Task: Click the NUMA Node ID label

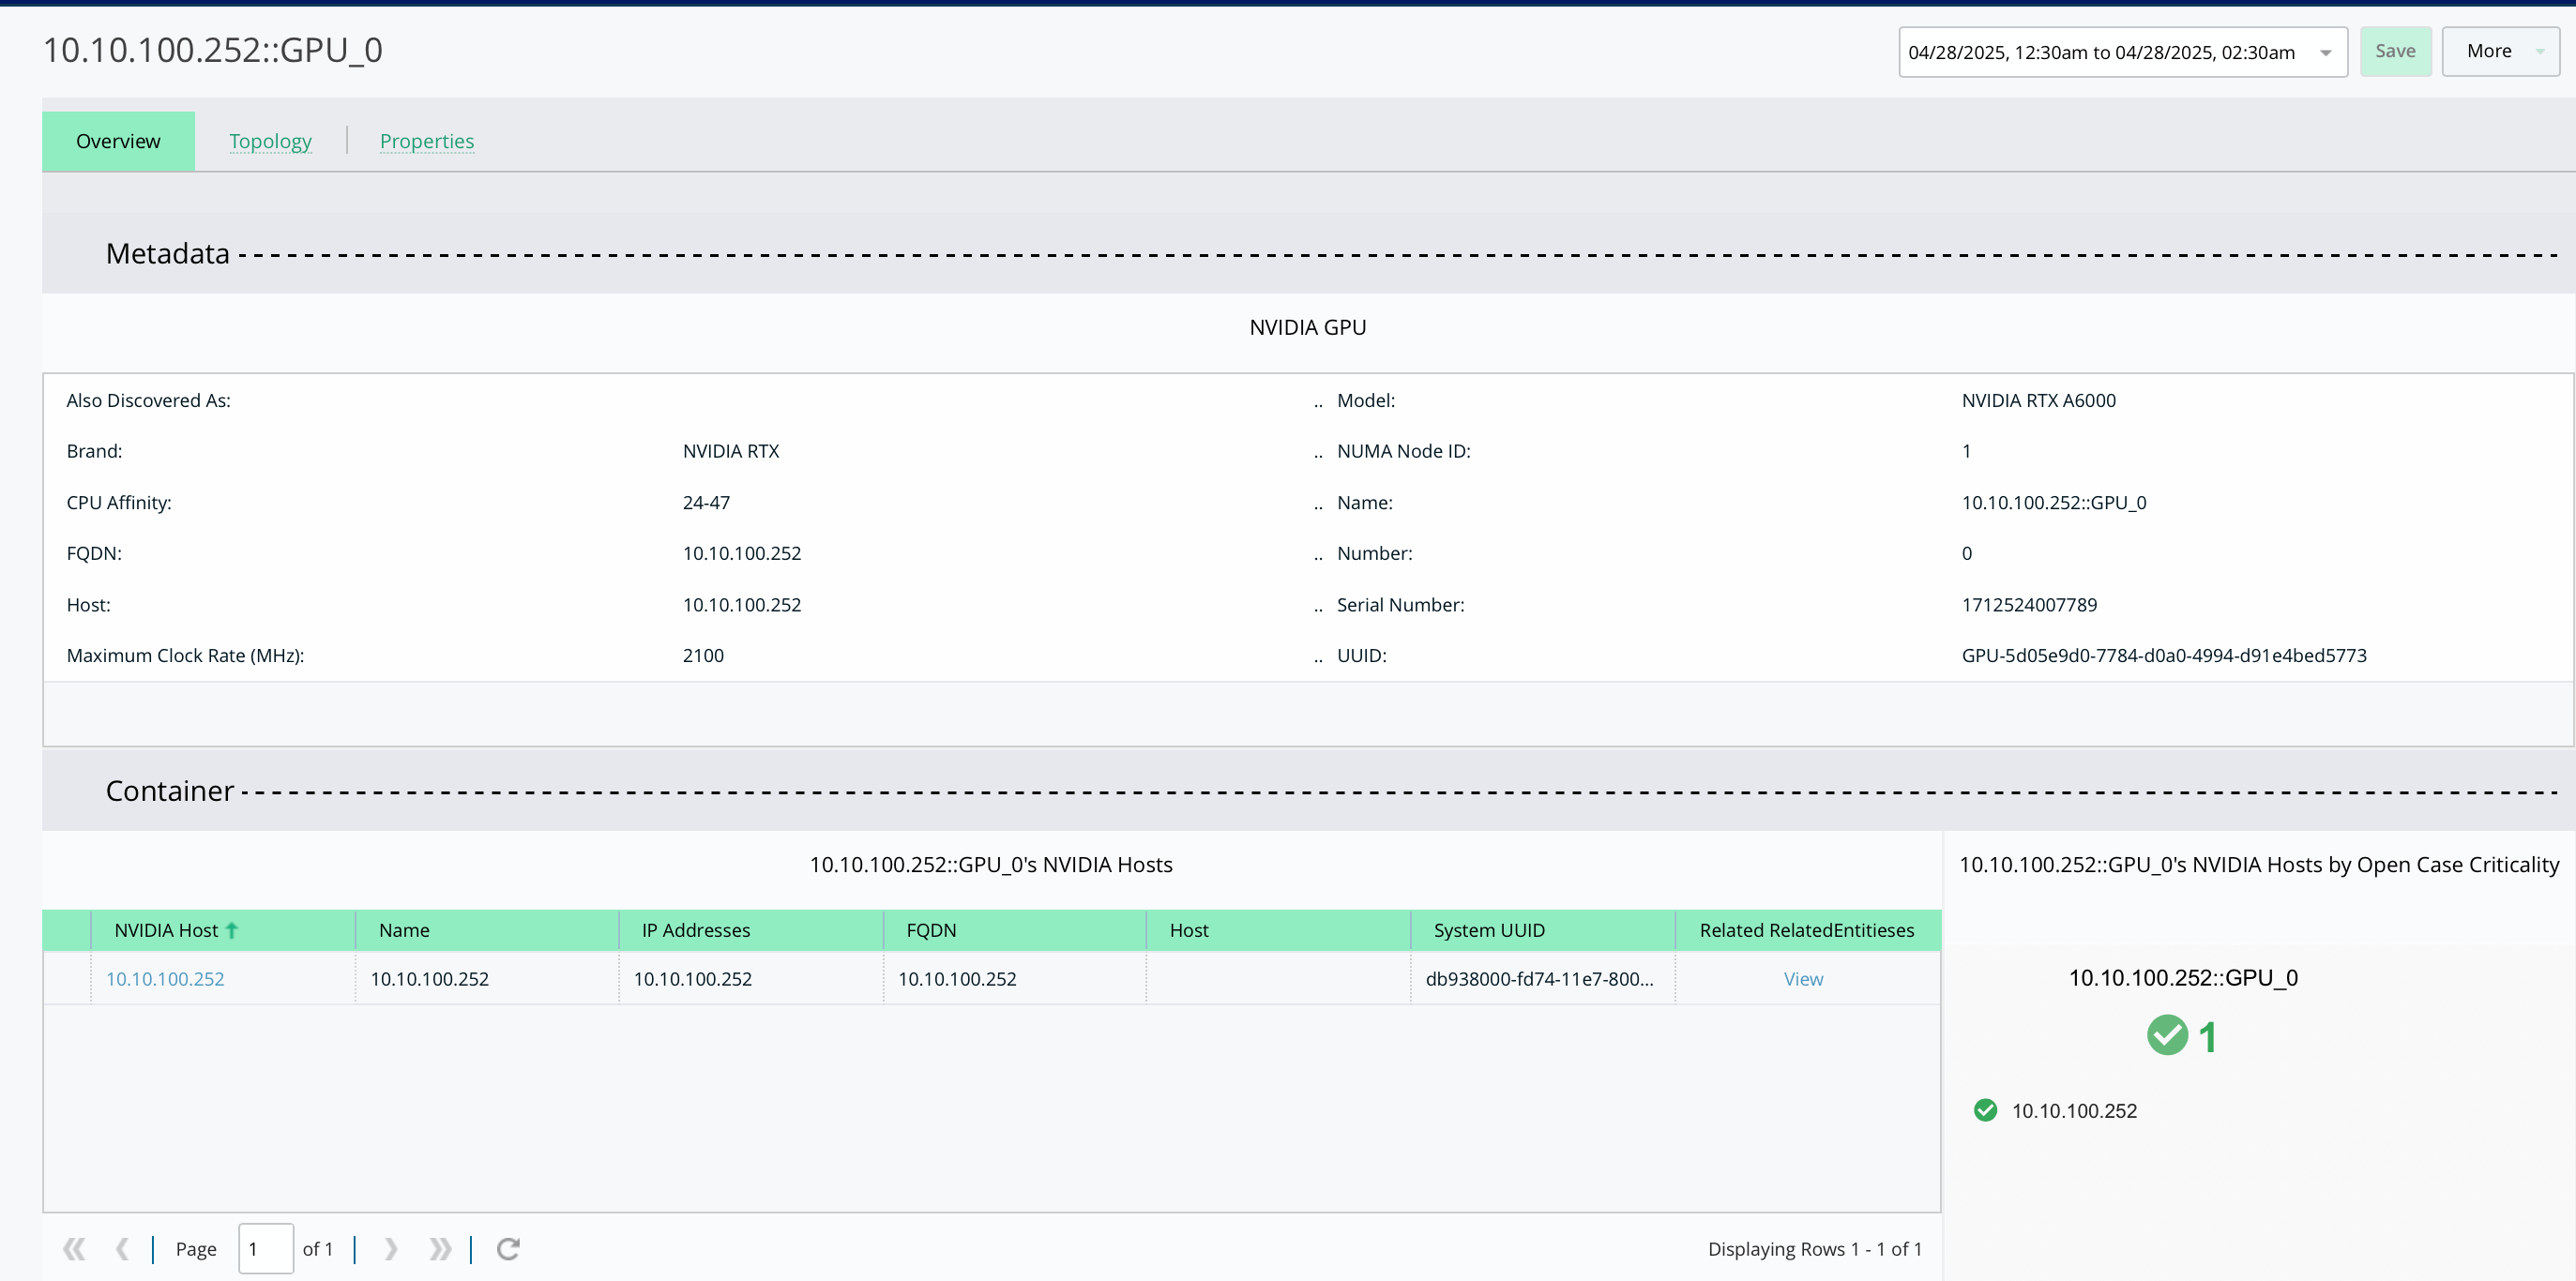Action: click(x=1404, y=451)
